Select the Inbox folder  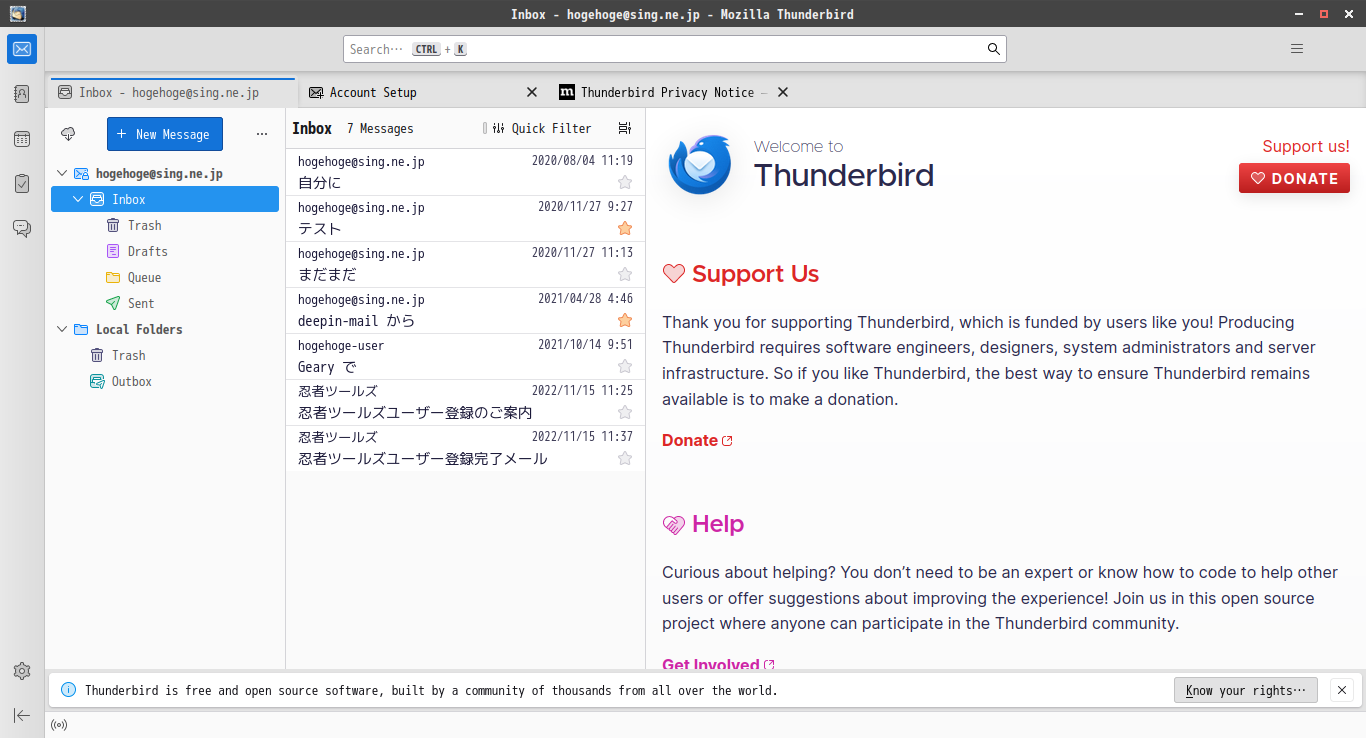tap(165, 199)
